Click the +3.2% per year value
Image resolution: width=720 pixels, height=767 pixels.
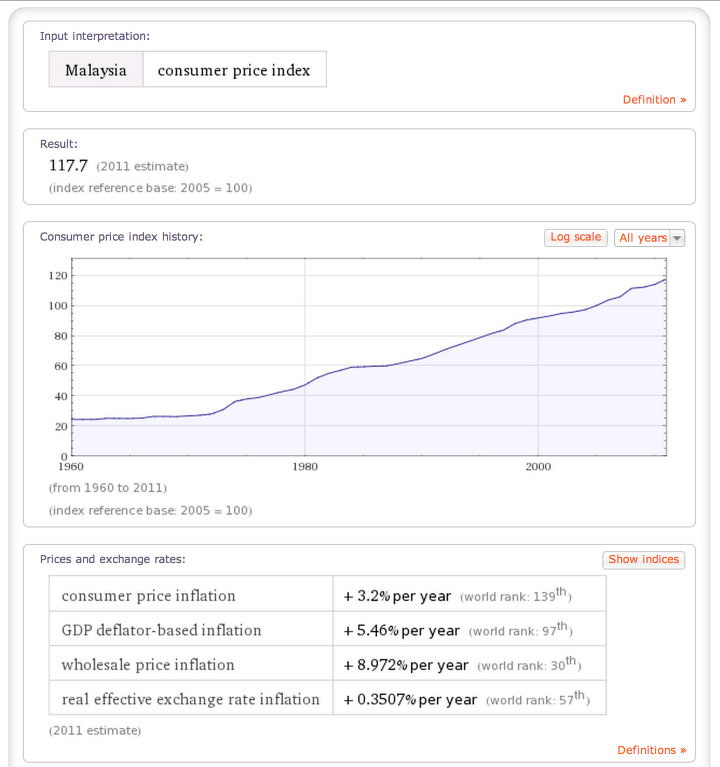click(397, 596)
